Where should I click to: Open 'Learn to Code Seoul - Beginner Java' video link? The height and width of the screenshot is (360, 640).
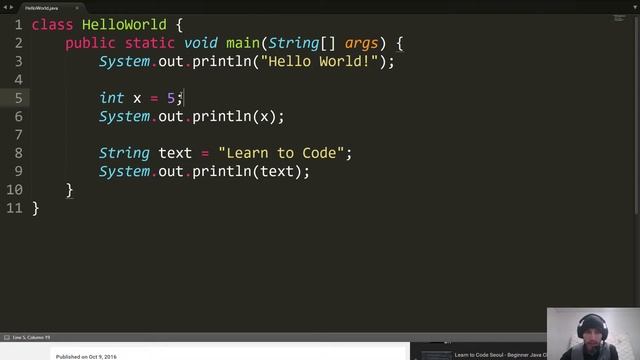click(x=500, y=355)
